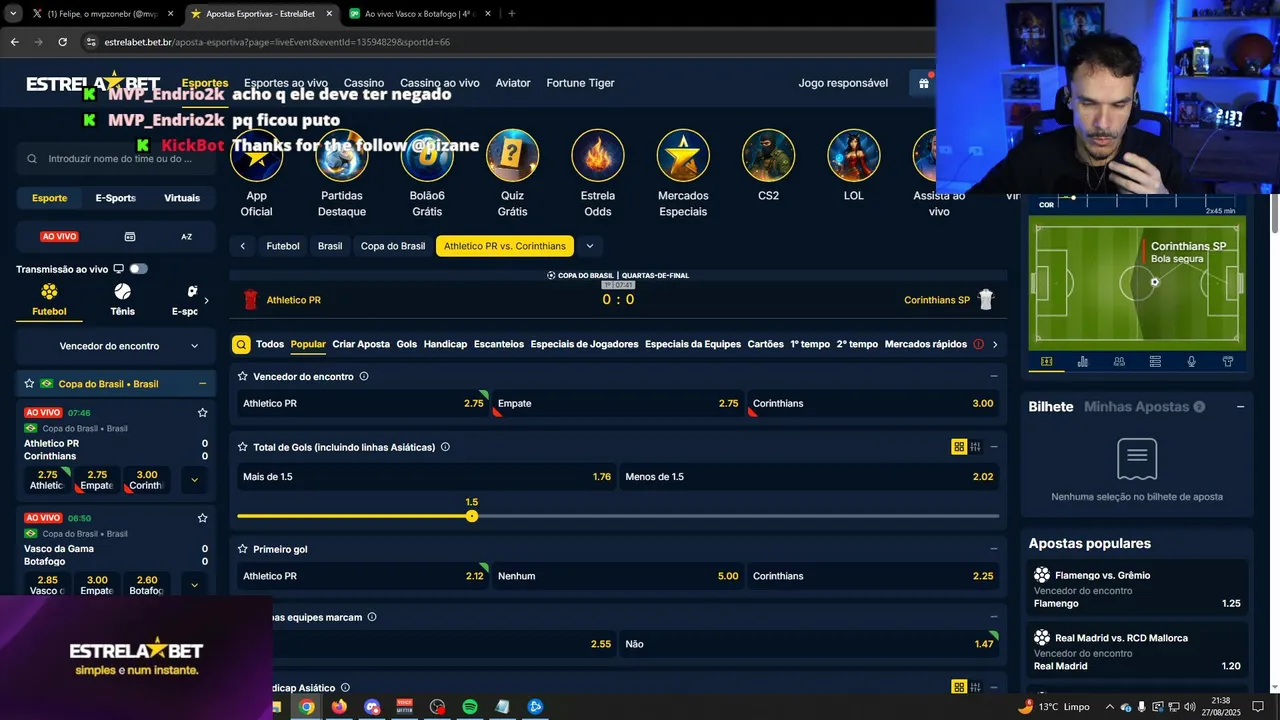The width and height of the screenshot is (1280, 720).
Task: Click the calendar schedule icon in sidebar
Action: tap(129, 237)
